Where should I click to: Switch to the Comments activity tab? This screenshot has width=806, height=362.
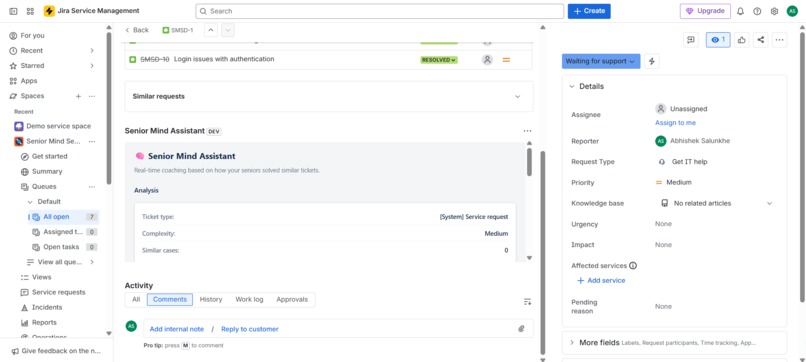coord(170,299)
